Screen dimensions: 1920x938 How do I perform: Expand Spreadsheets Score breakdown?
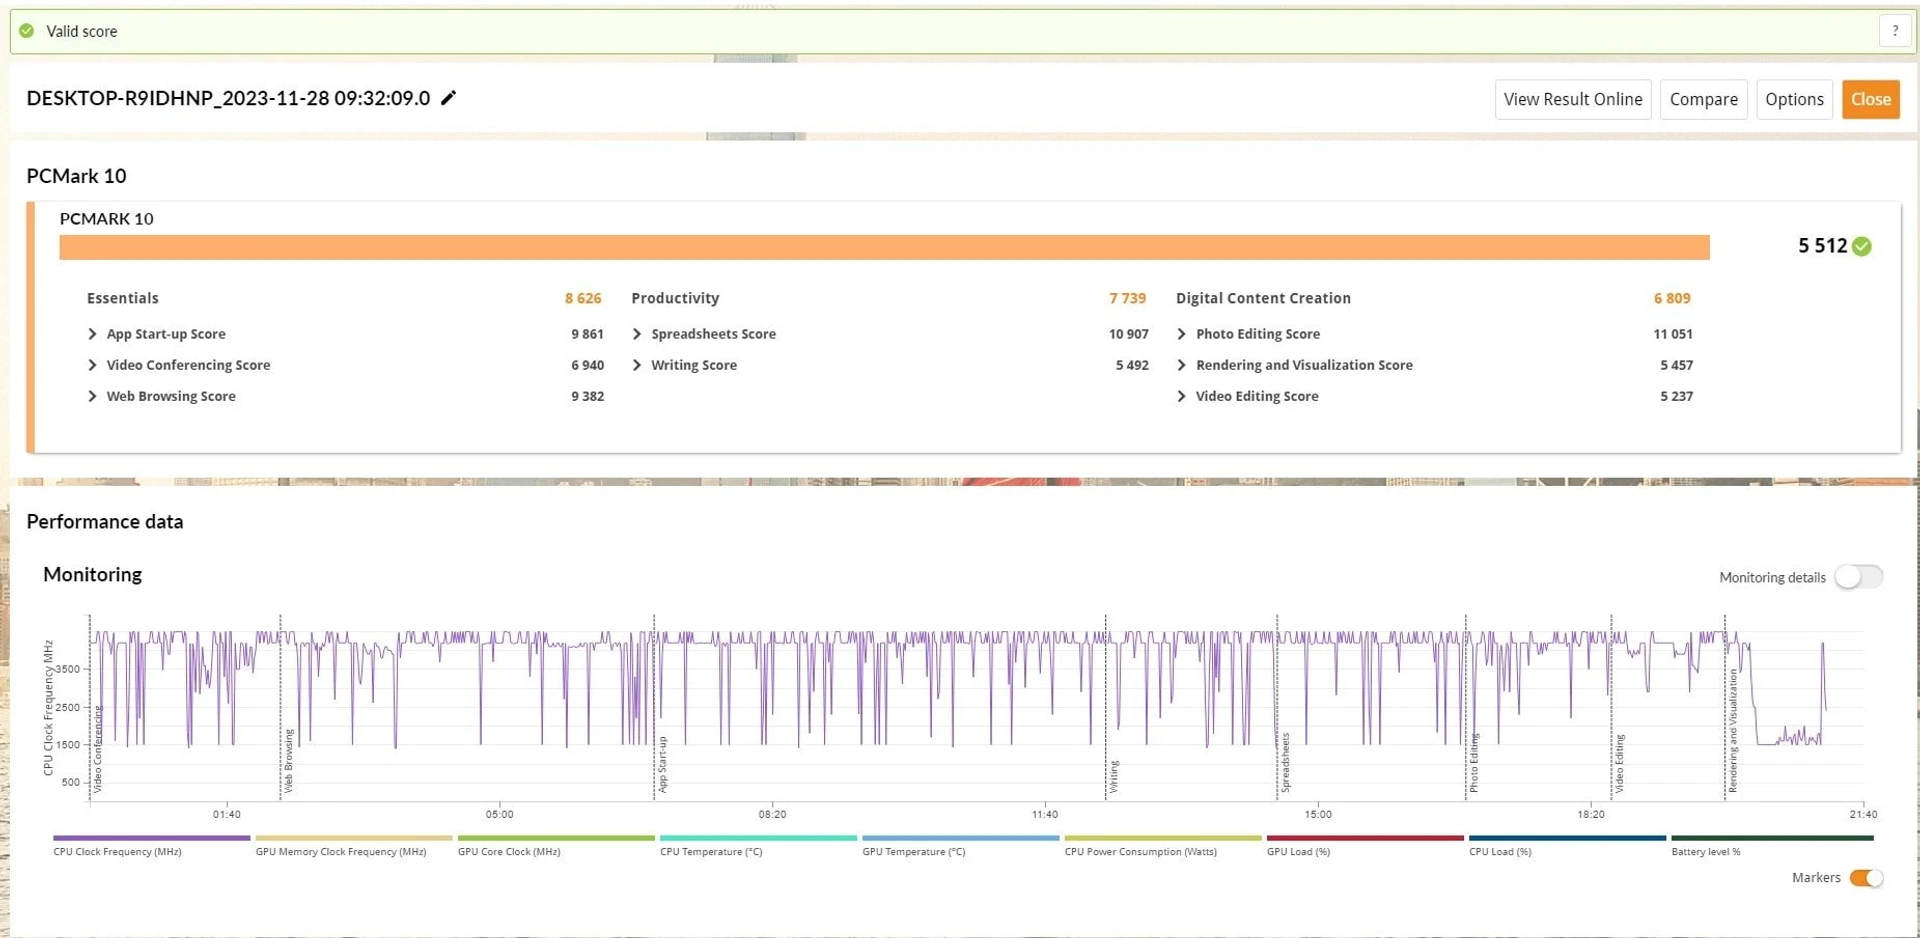click(x=637, y=334)
